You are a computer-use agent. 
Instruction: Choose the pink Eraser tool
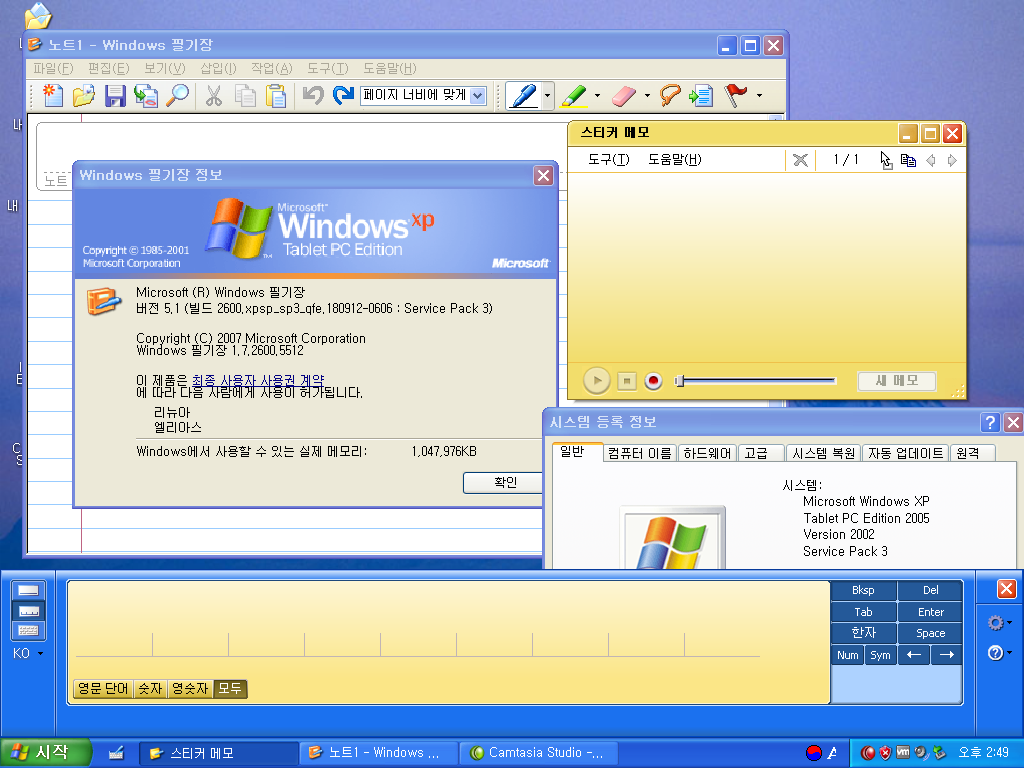point(622,95)
